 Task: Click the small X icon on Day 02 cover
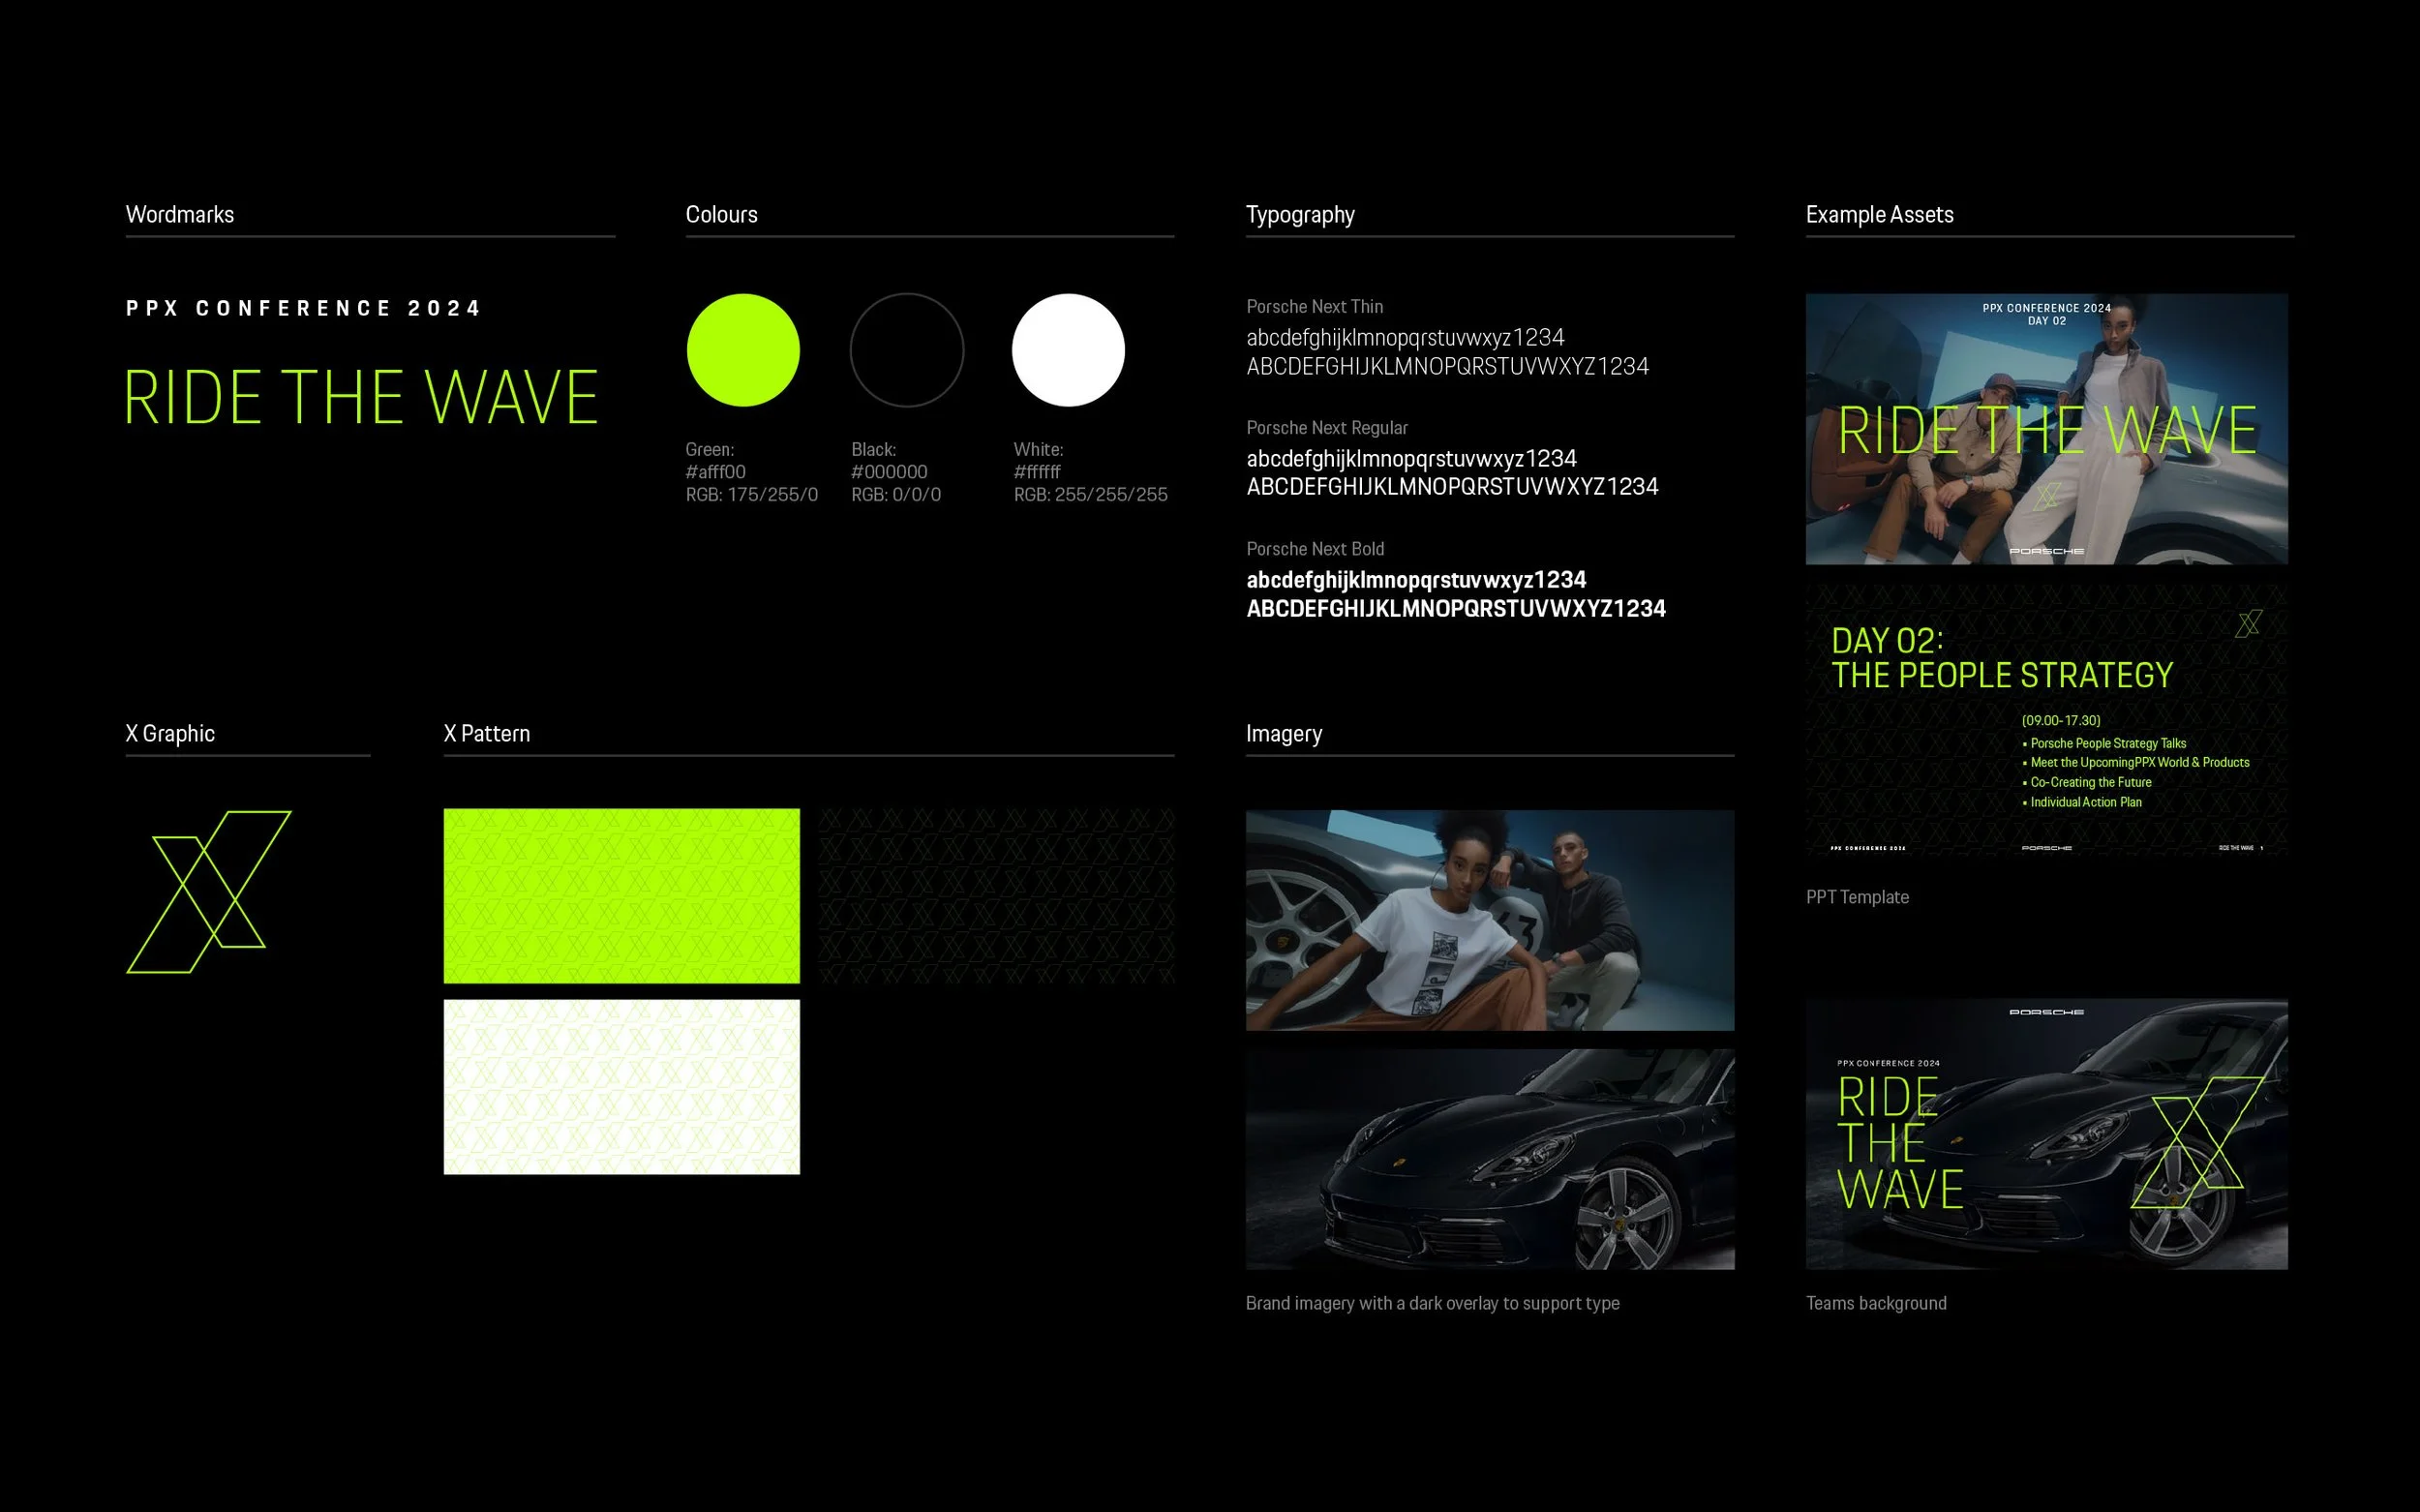point(2047,495)
